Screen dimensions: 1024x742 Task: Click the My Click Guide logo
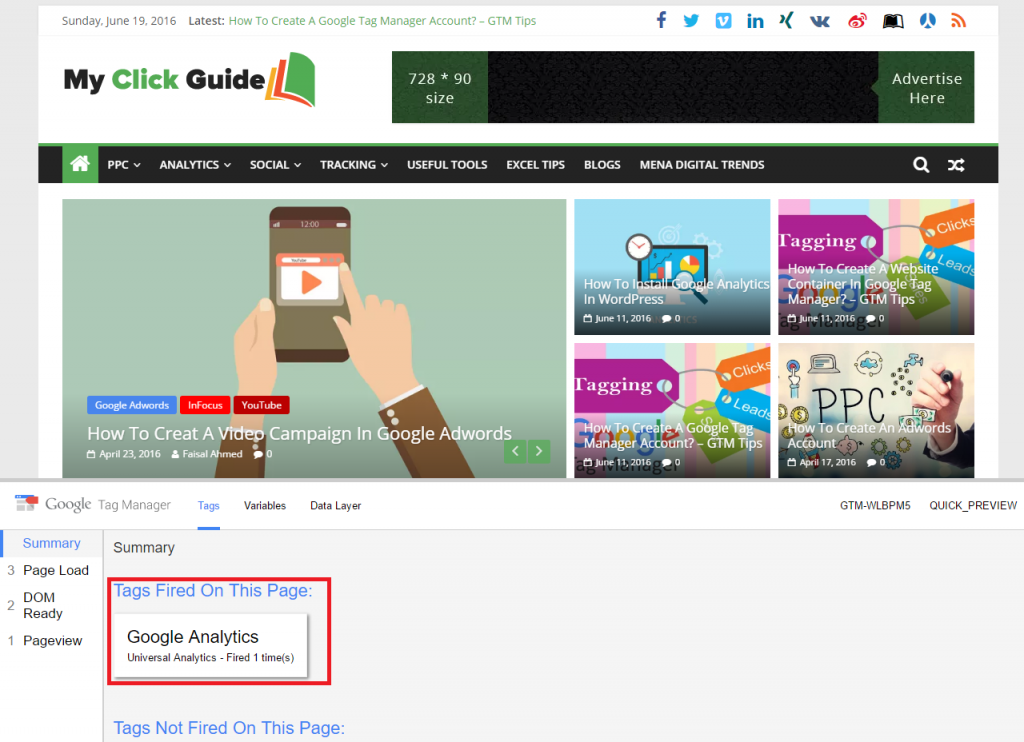(x=189, y=79)
